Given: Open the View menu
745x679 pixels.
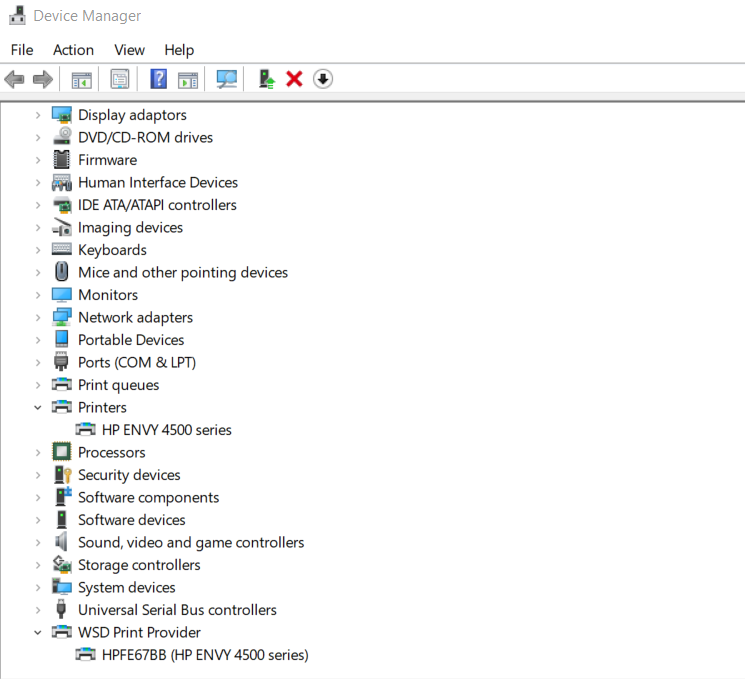Looking at the screenshot, I should (129, 50).
